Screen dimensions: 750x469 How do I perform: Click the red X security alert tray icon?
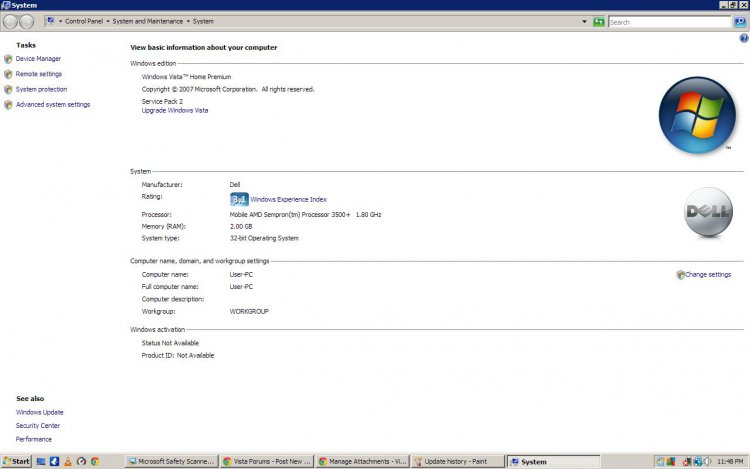686,461
